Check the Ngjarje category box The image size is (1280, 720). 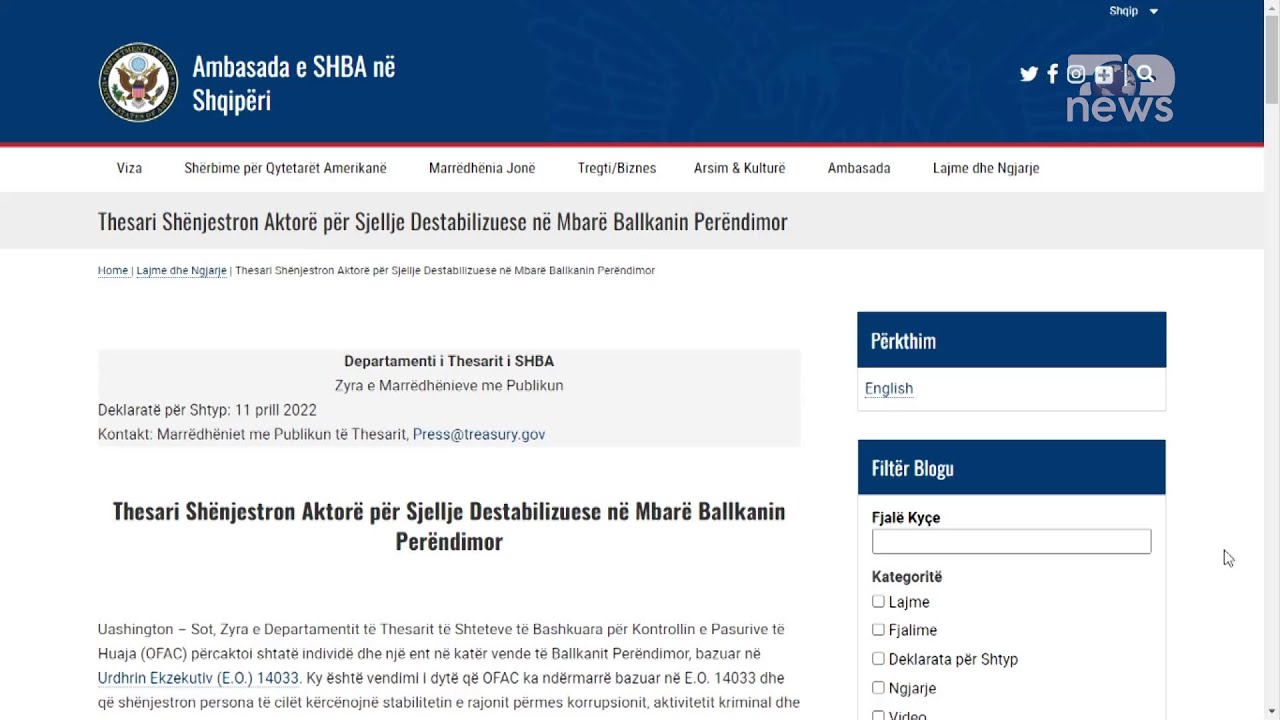coord(878,687)
